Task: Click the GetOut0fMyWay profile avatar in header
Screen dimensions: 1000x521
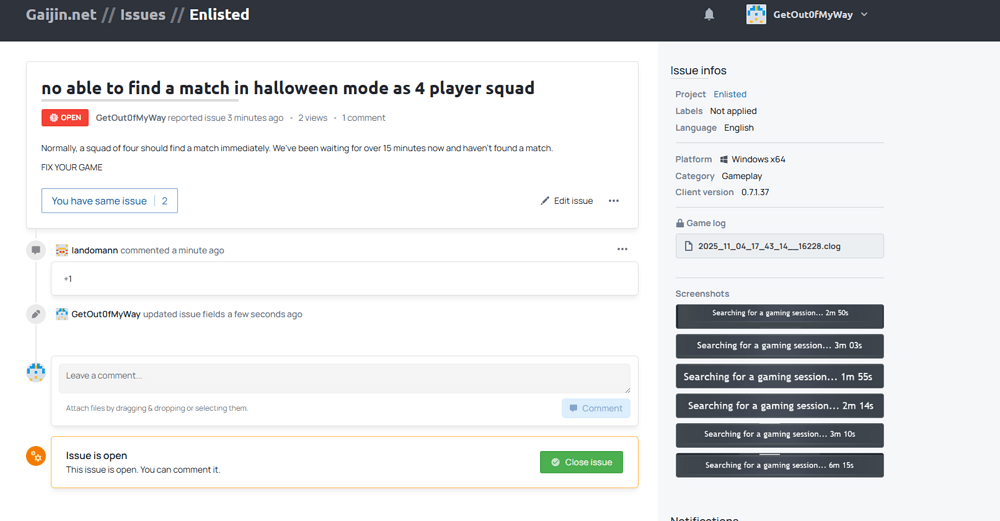Action: click(756, 14)
